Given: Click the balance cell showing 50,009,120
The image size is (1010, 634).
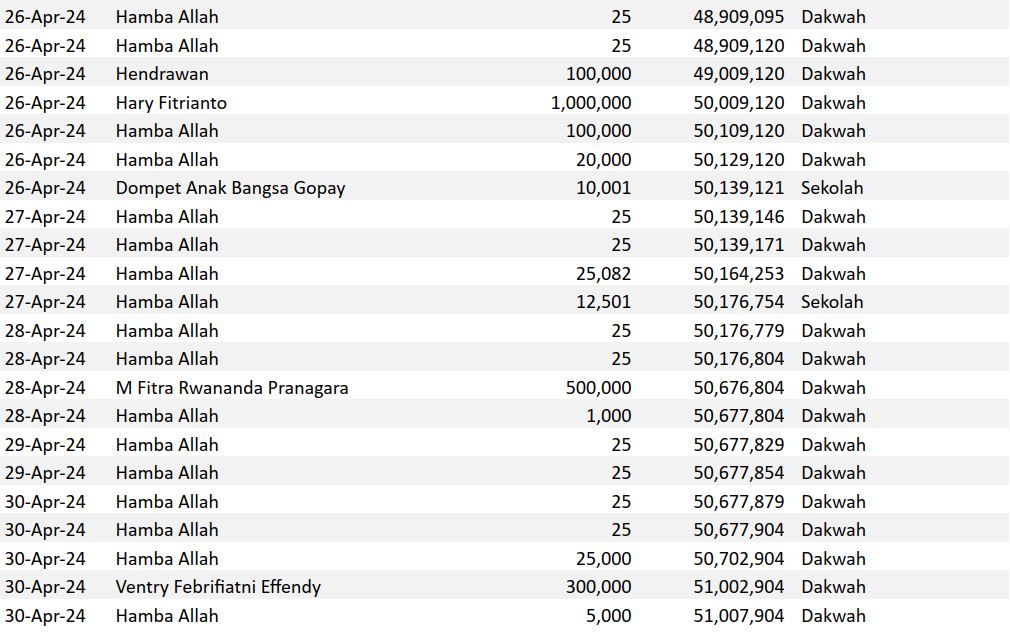Looking at the screenshot, I should pos(739,103).
